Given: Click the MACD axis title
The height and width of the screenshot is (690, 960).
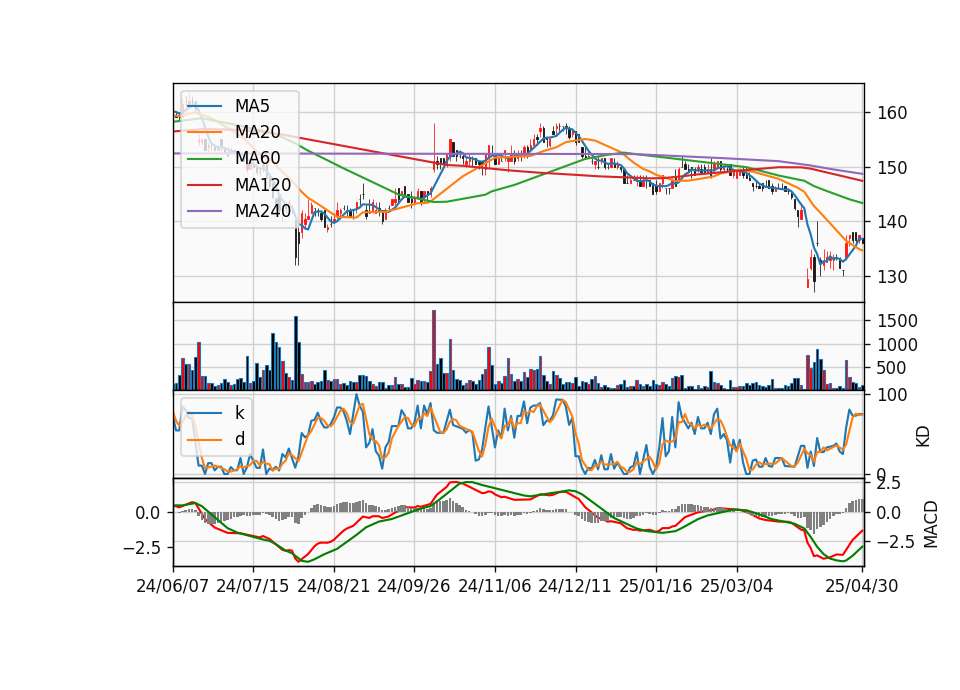Looking at the screenshot, I should (931, 524).
